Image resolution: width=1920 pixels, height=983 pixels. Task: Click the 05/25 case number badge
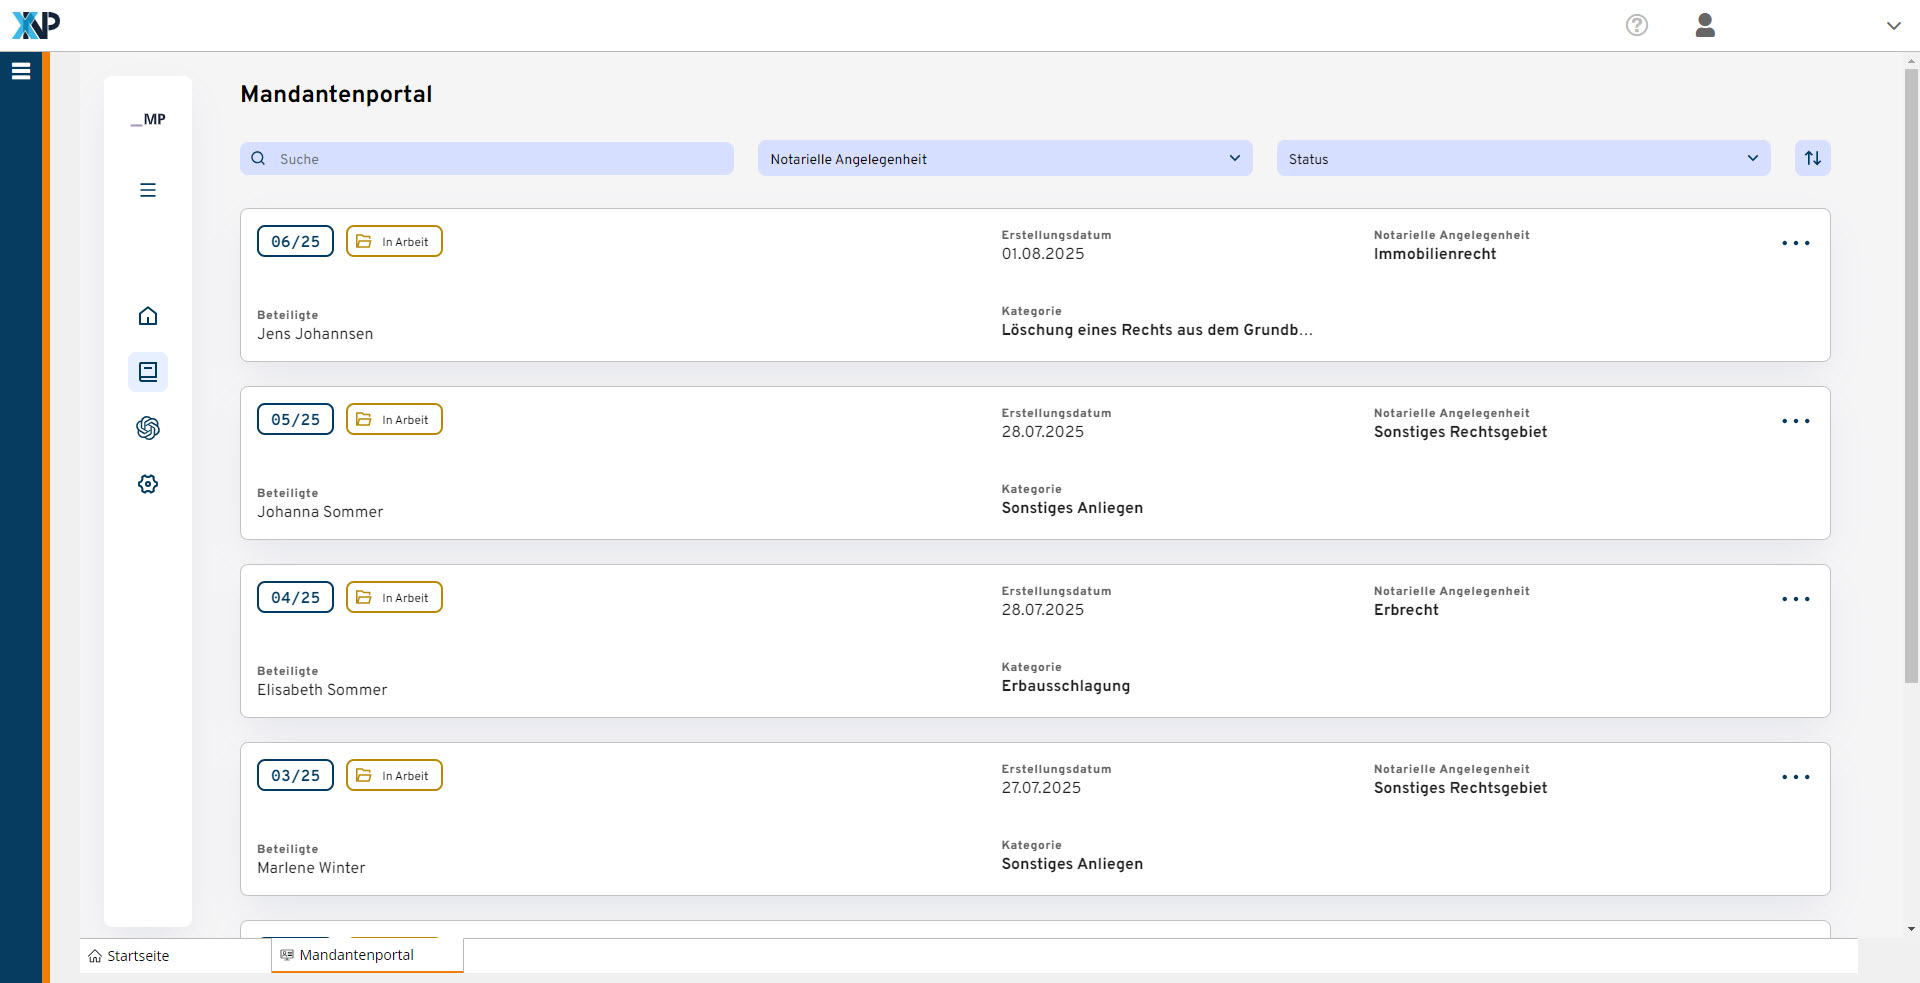point(295,420)
